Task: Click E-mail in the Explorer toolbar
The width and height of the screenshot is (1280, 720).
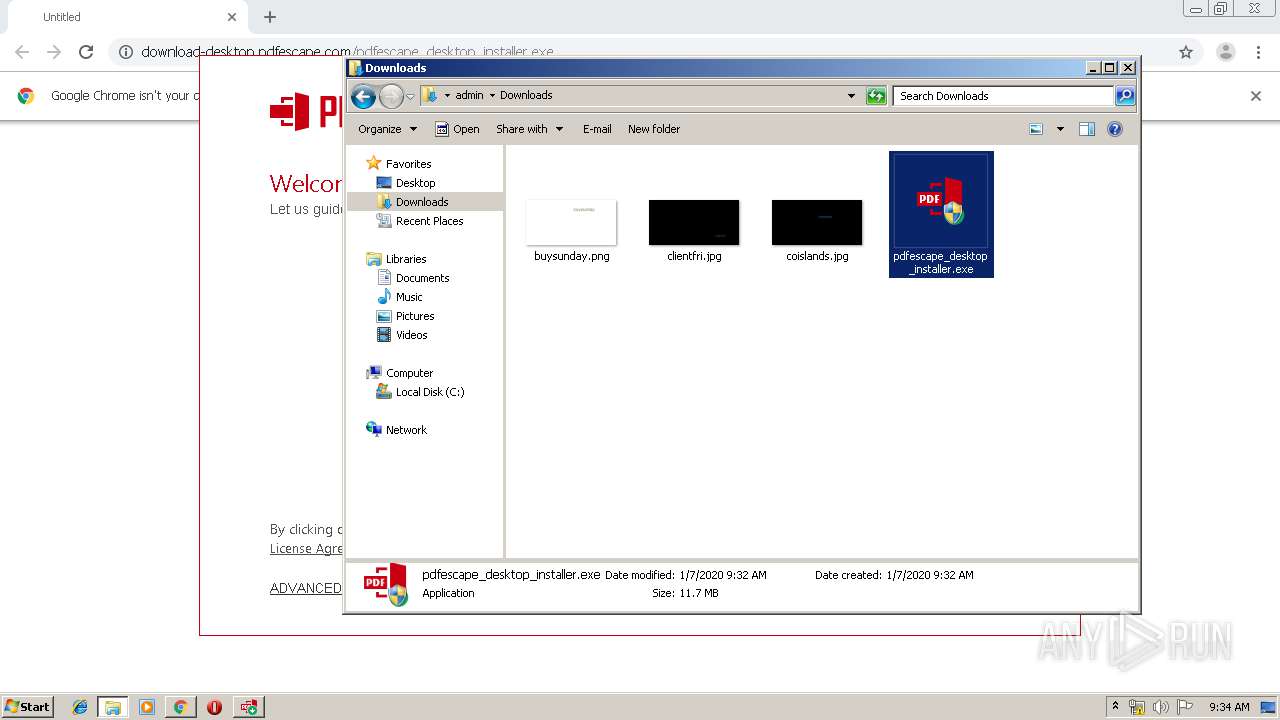Action: [x=597, y=129]
